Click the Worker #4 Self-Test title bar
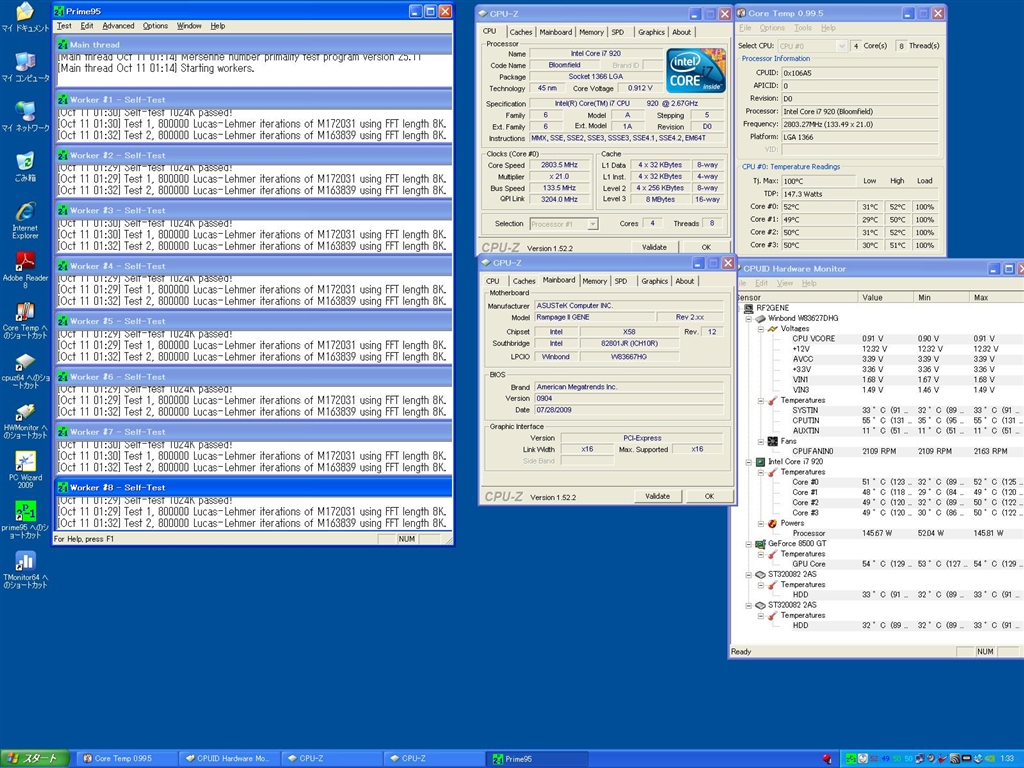Screen dimensions: 1024x768 pyautogui.click(x=254, y=266)
